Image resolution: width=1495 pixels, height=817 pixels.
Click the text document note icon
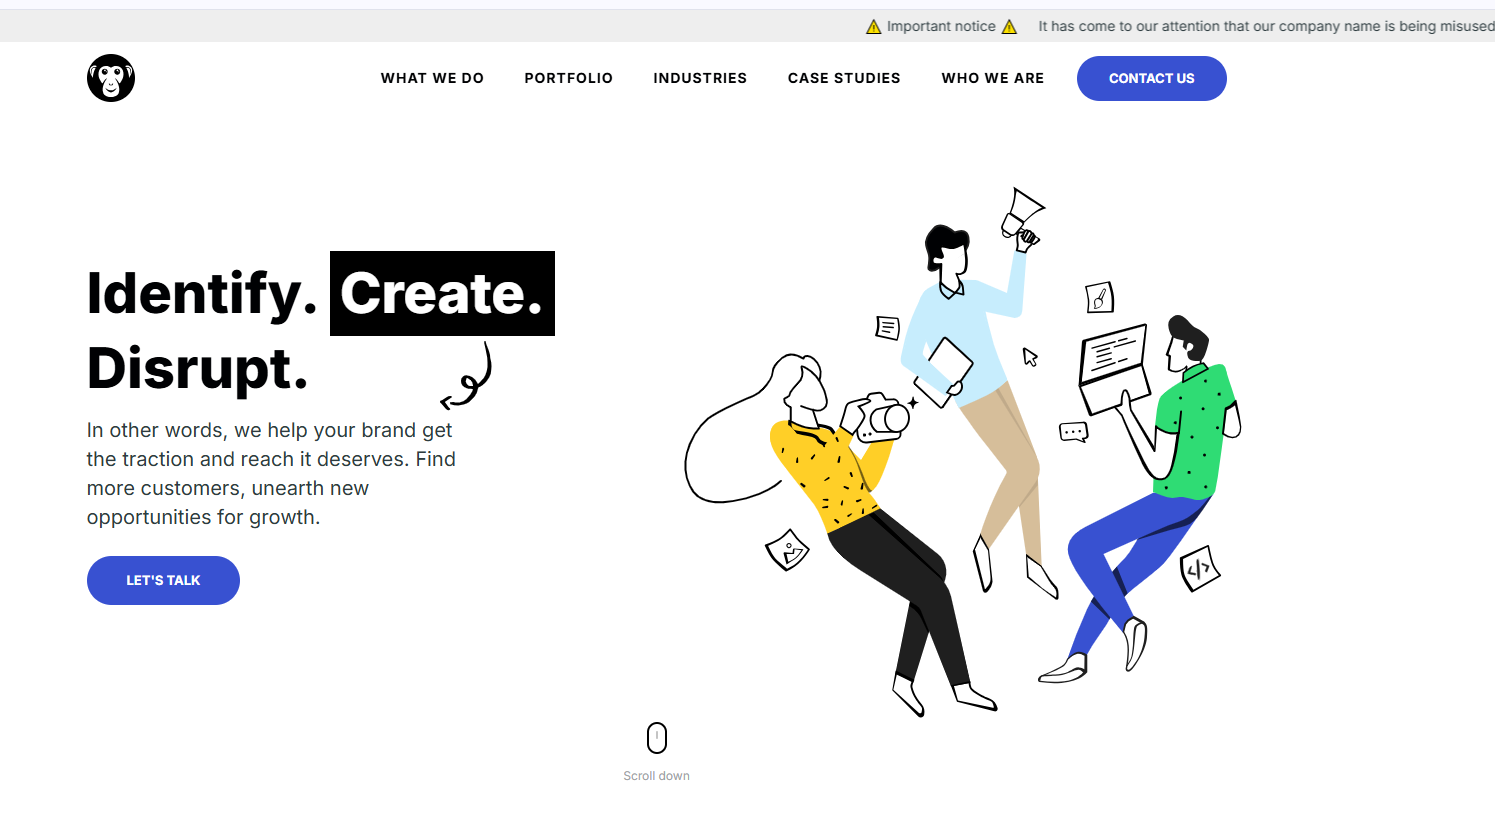click(888, 328)
